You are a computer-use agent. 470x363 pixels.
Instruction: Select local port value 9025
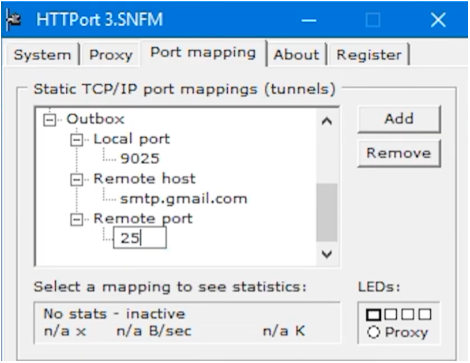pos(140,159)
